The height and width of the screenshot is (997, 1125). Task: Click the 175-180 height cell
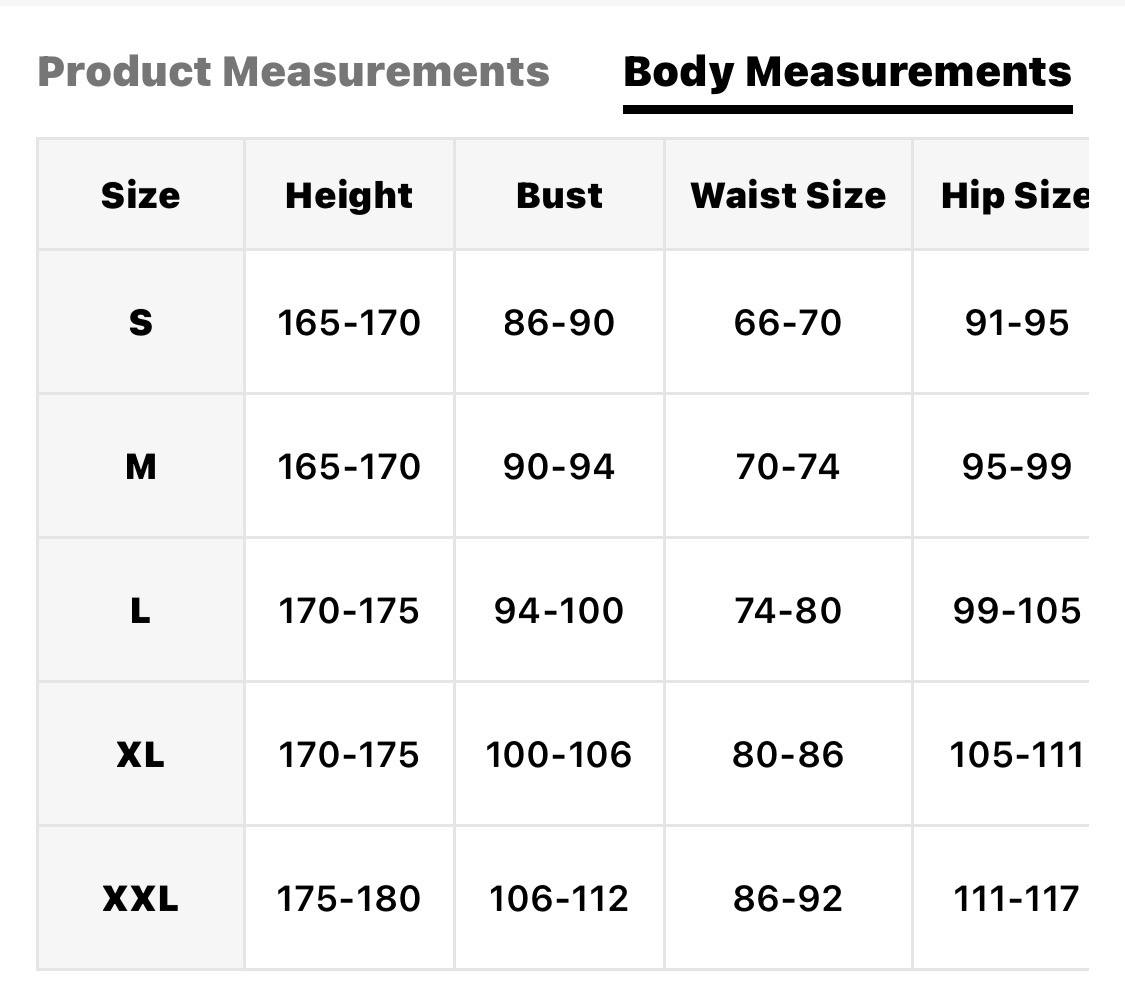pyautogui.click(x=349, y=899)
